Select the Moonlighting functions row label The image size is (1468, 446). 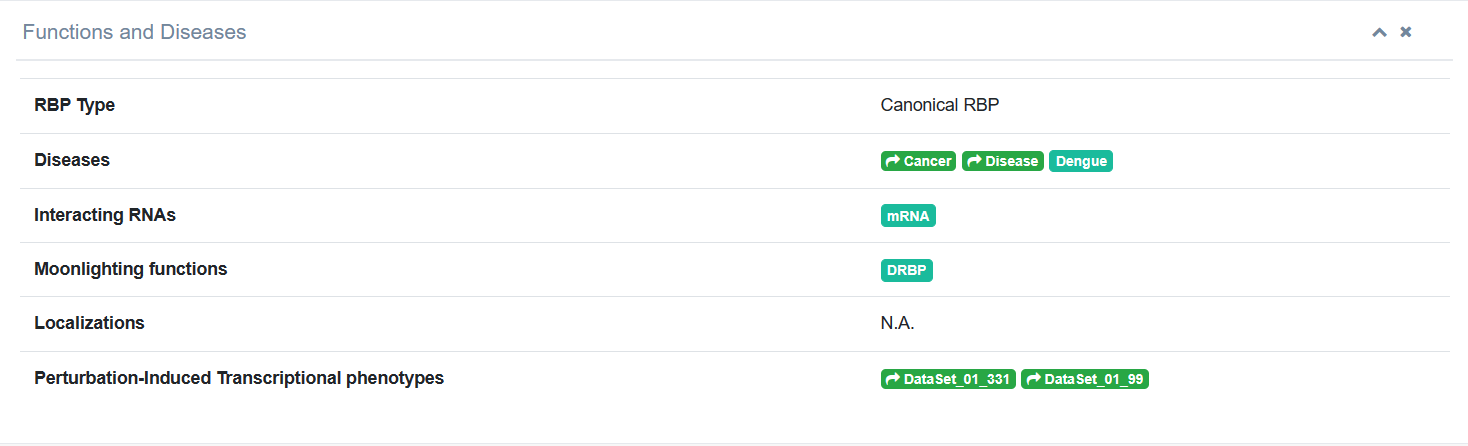click(x=131, y=269)
